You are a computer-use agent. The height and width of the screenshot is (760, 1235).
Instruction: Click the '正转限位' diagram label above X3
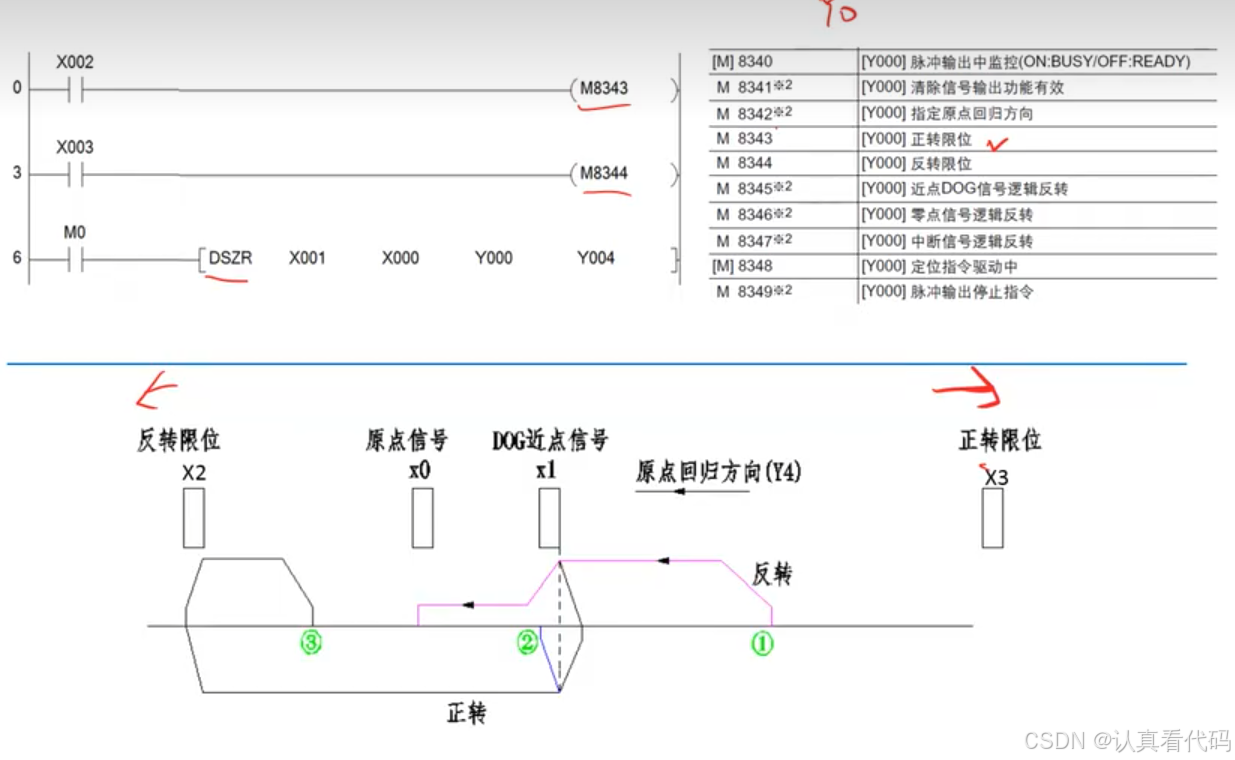pyautogui.click(x=1000, y=440)
